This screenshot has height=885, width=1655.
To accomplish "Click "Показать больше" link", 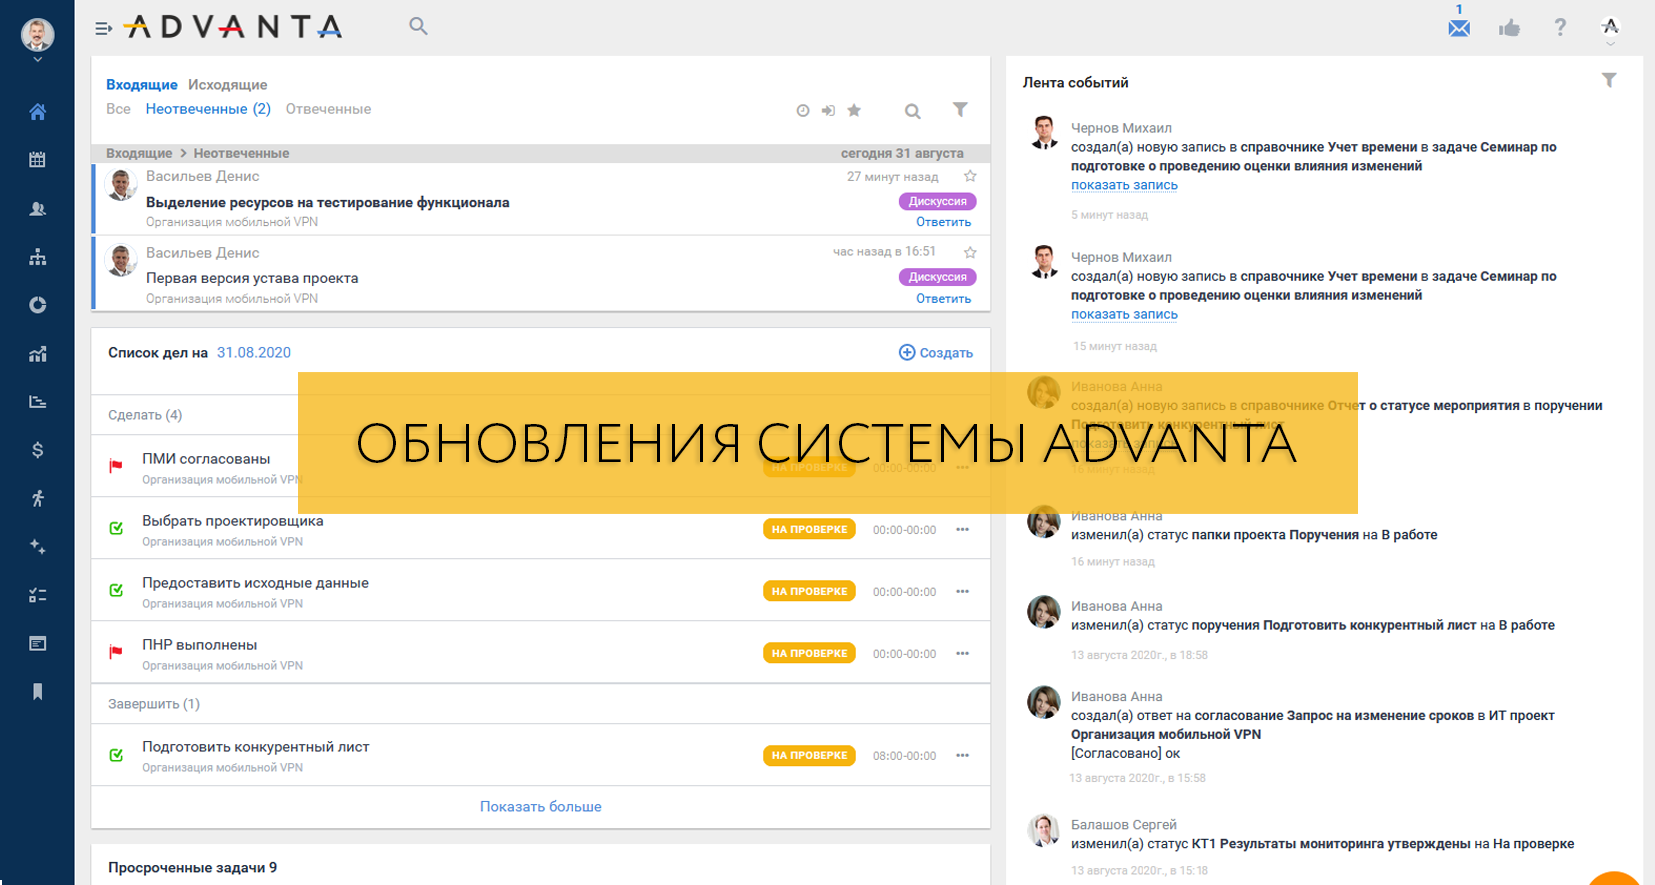I will point(540,806).
